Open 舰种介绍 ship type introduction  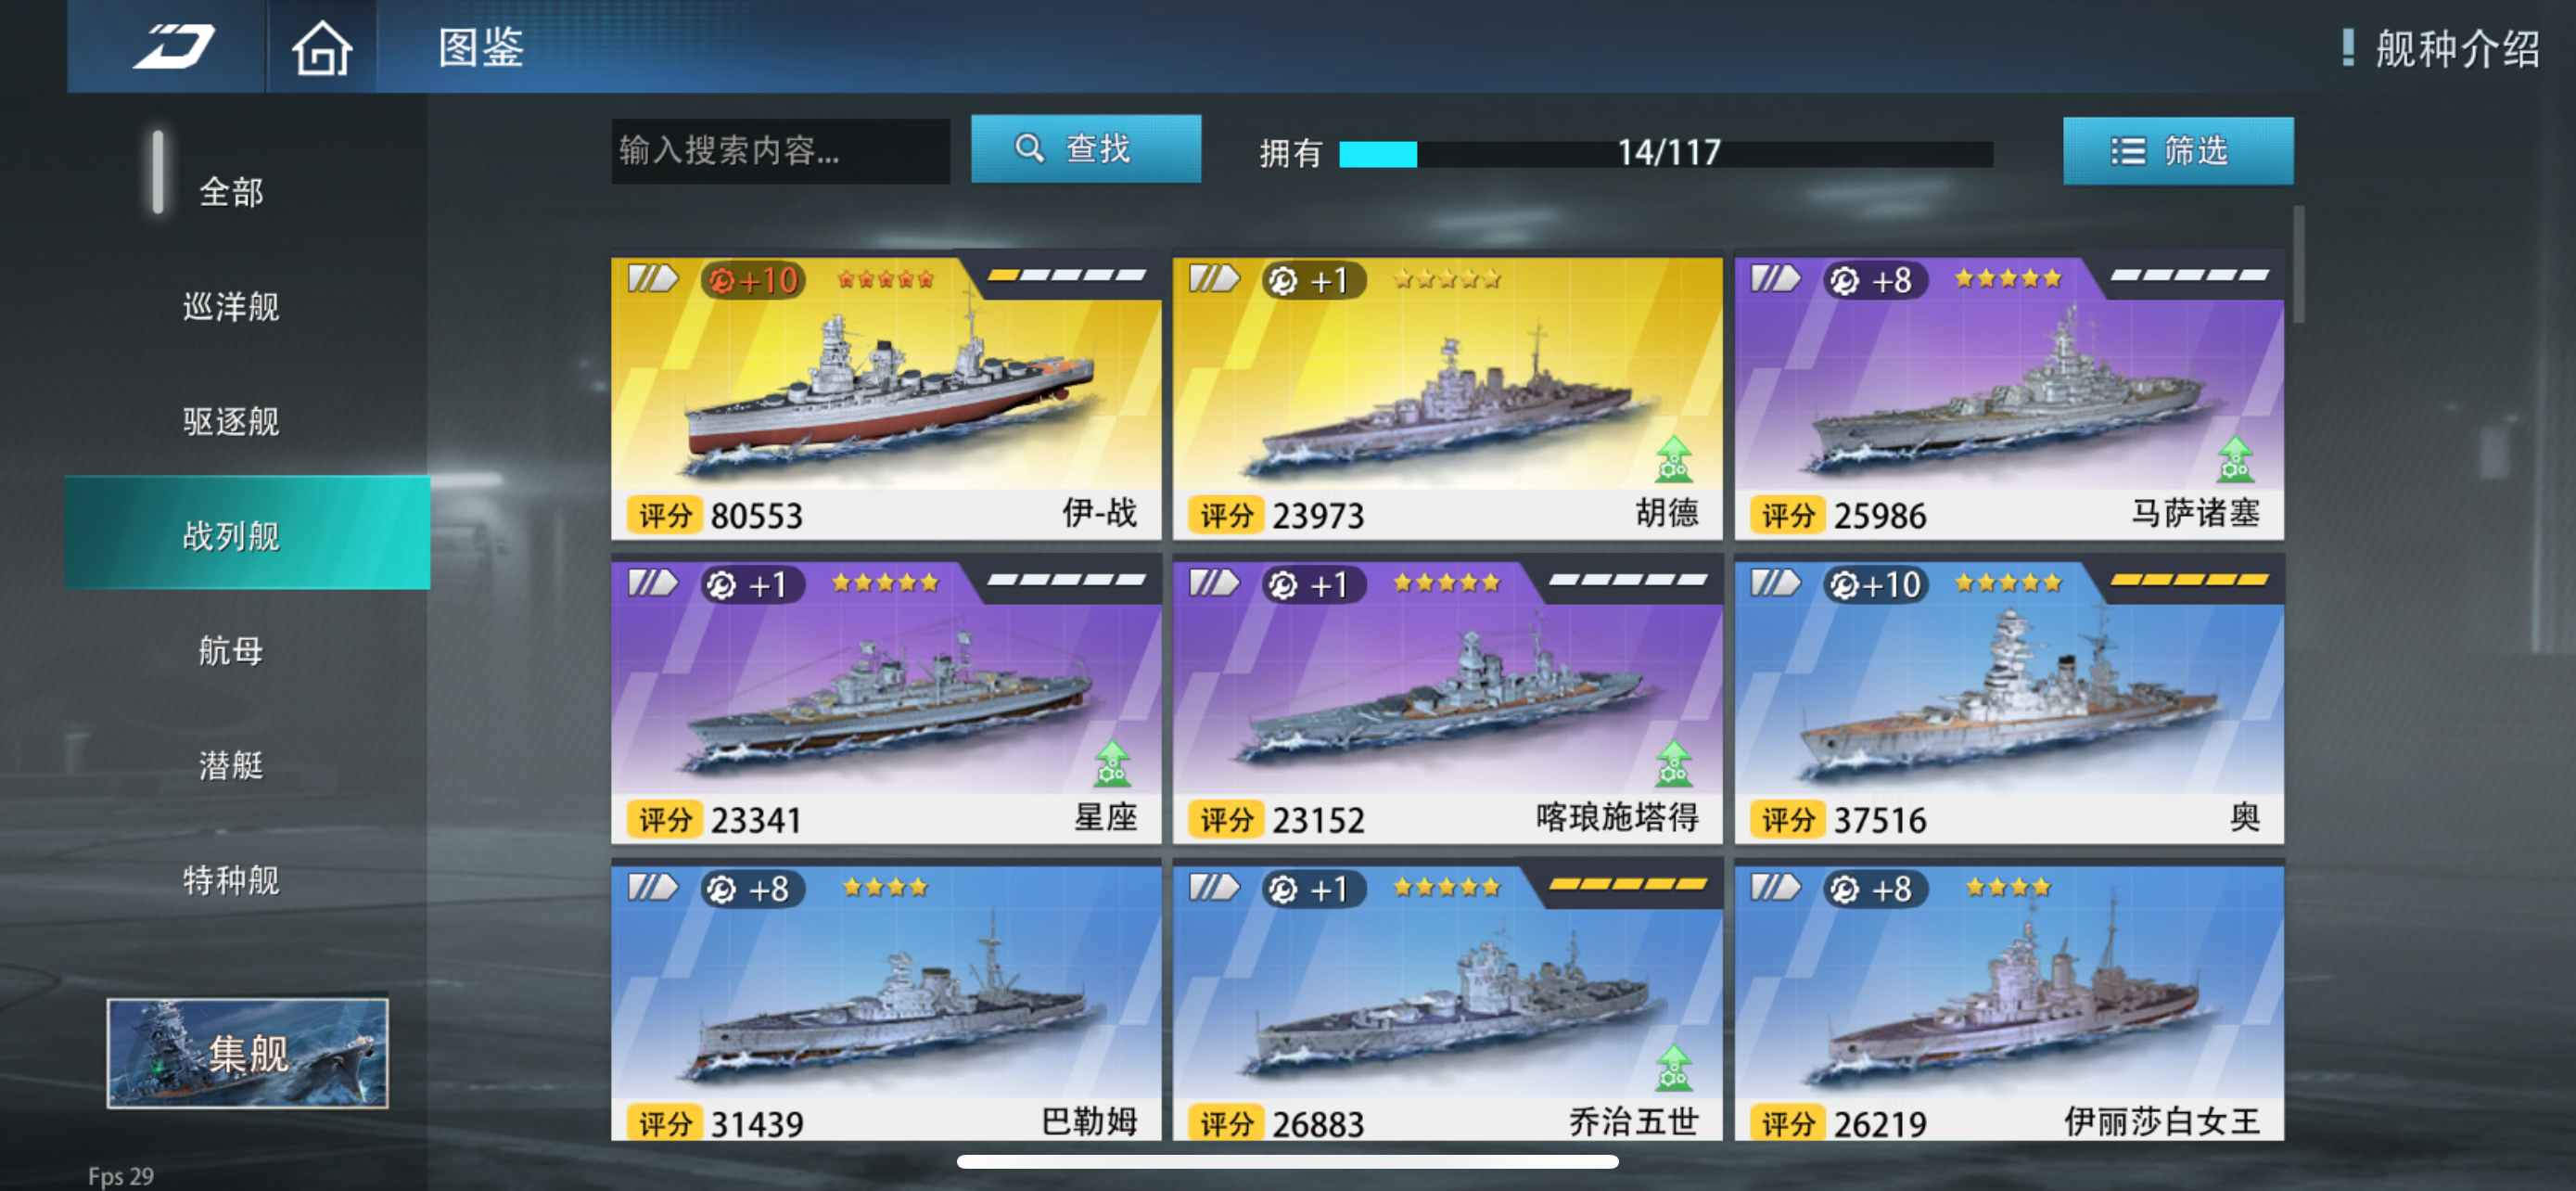pos(2441,48)
